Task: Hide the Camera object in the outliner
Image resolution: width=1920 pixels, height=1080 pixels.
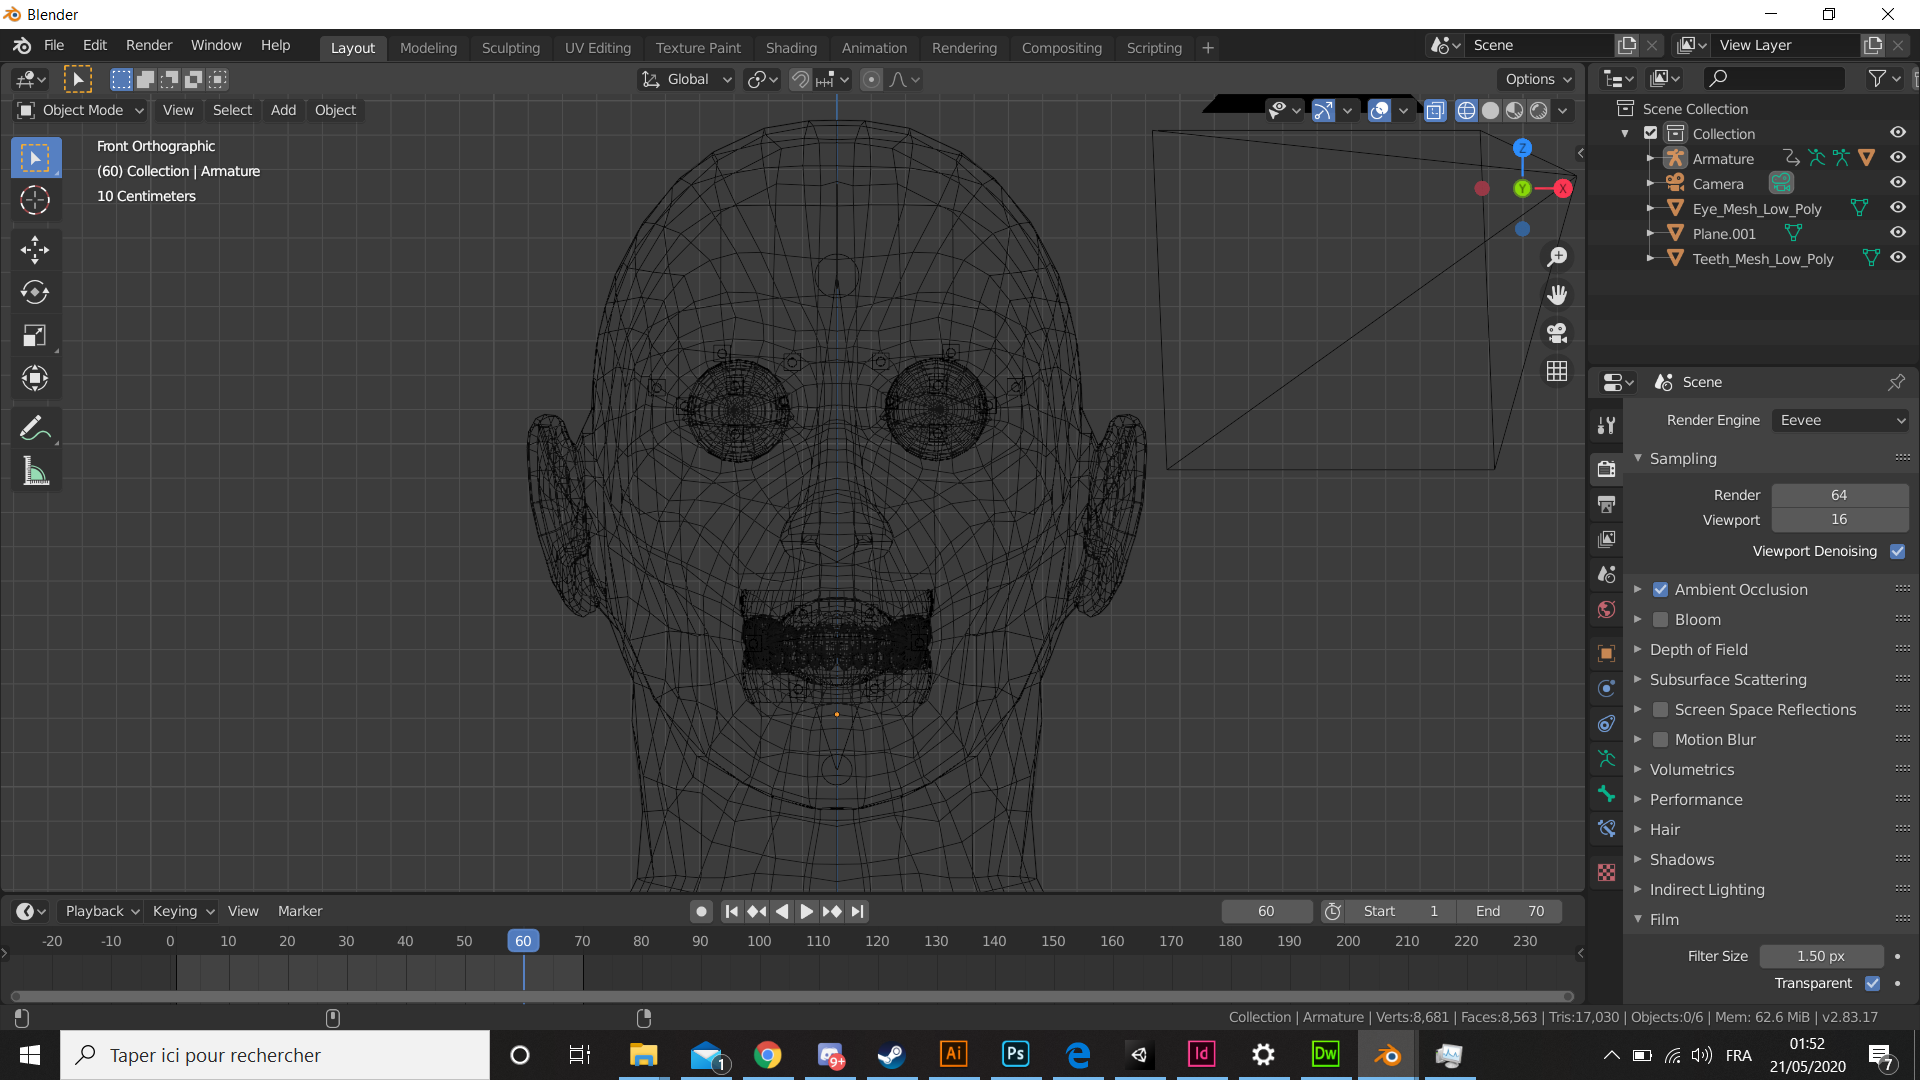Action: click(x=1897, y=183)
